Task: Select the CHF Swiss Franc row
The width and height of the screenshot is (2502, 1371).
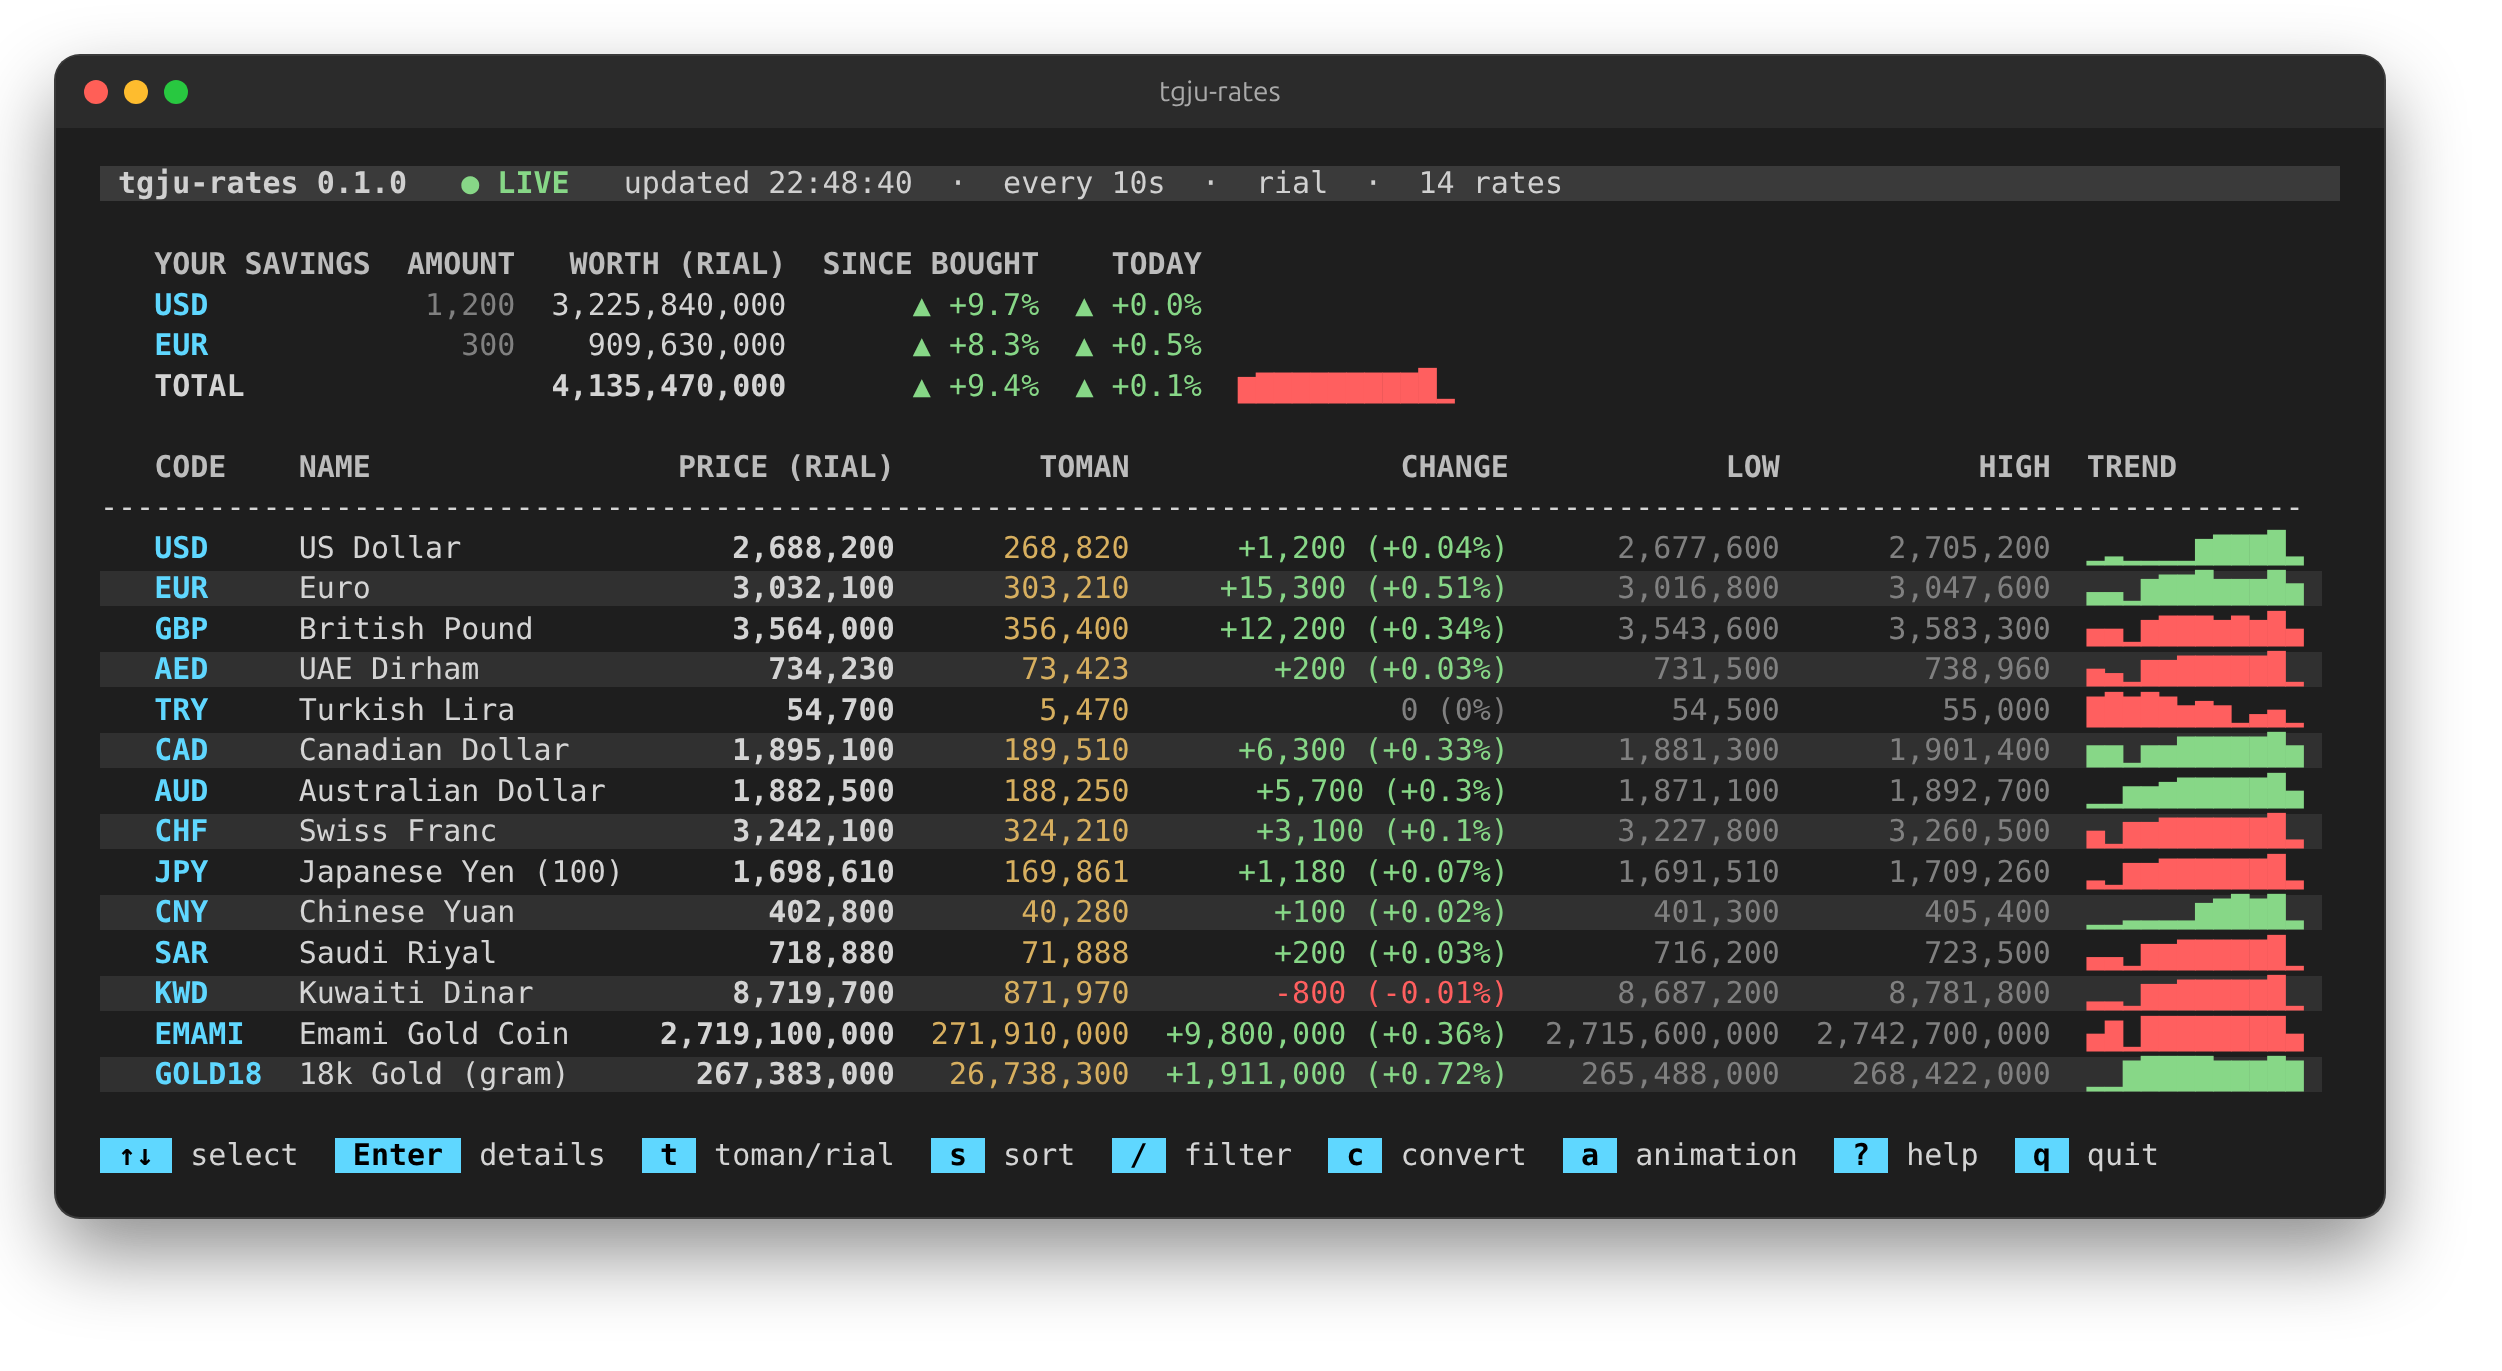Action: (1210, 831)
